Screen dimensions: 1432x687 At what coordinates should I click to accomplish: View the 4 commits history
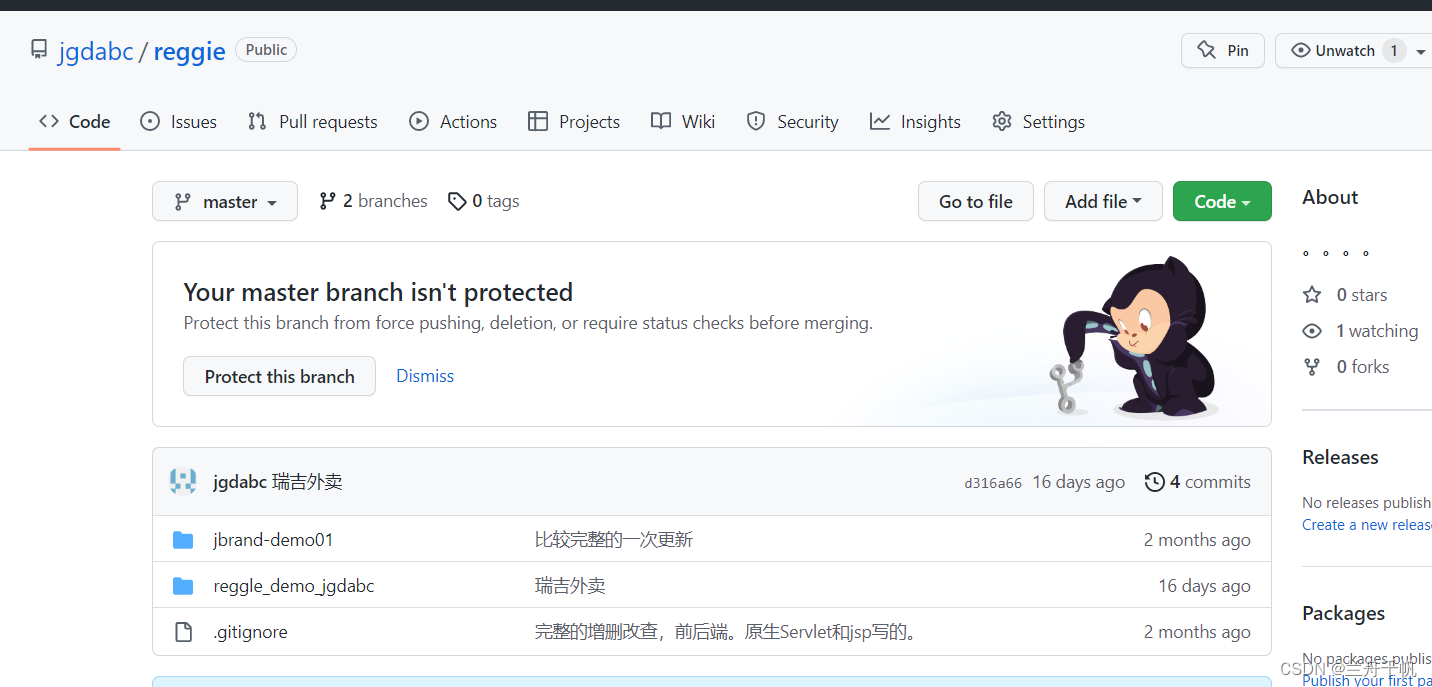[x=1198, y=482]
